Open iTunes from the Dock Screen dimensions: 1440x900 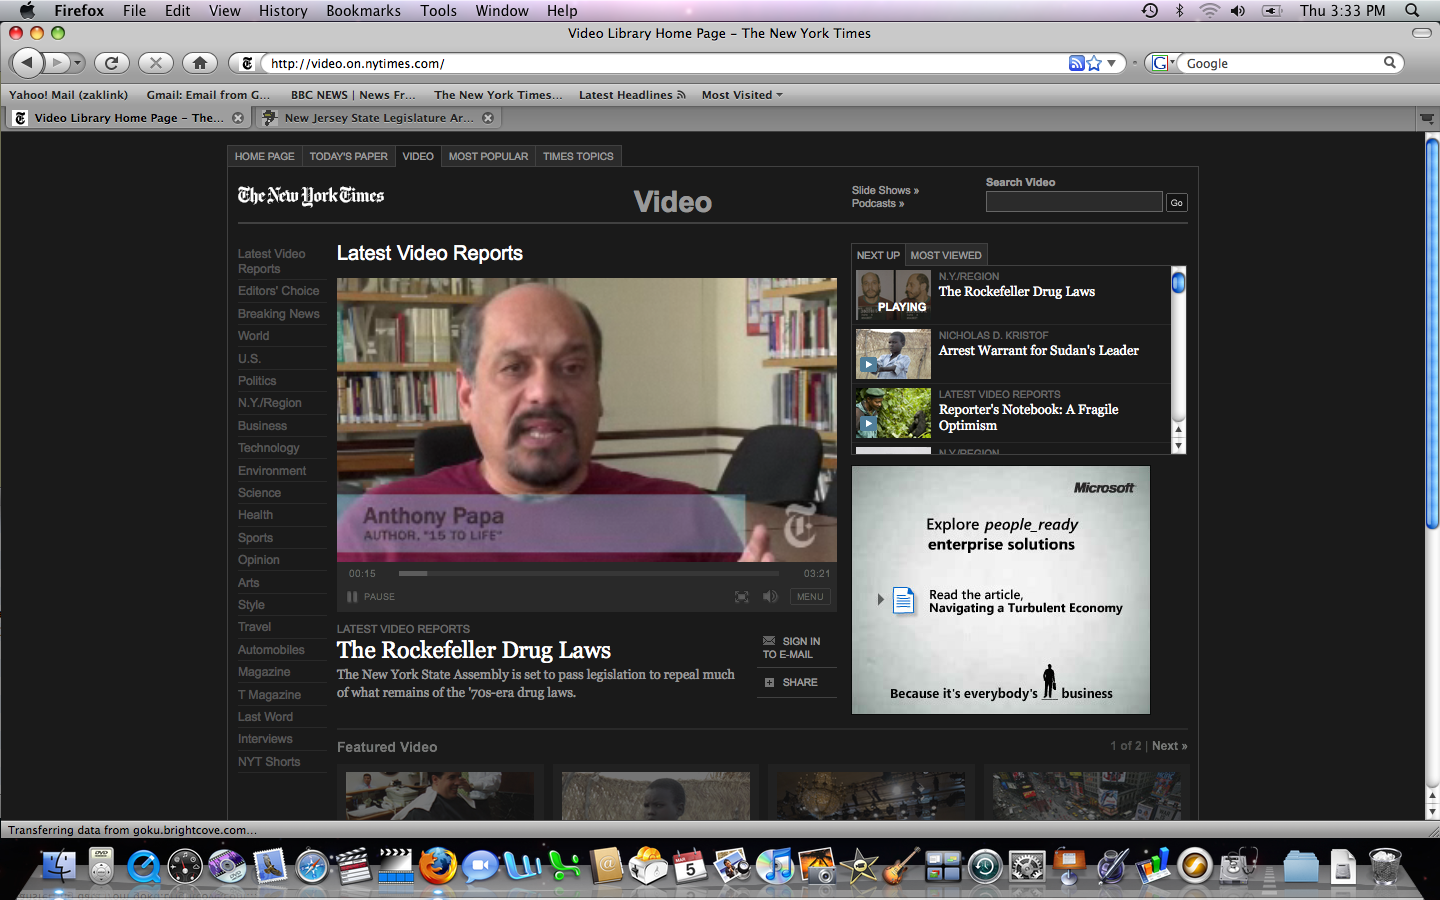[x=774, y=866]
